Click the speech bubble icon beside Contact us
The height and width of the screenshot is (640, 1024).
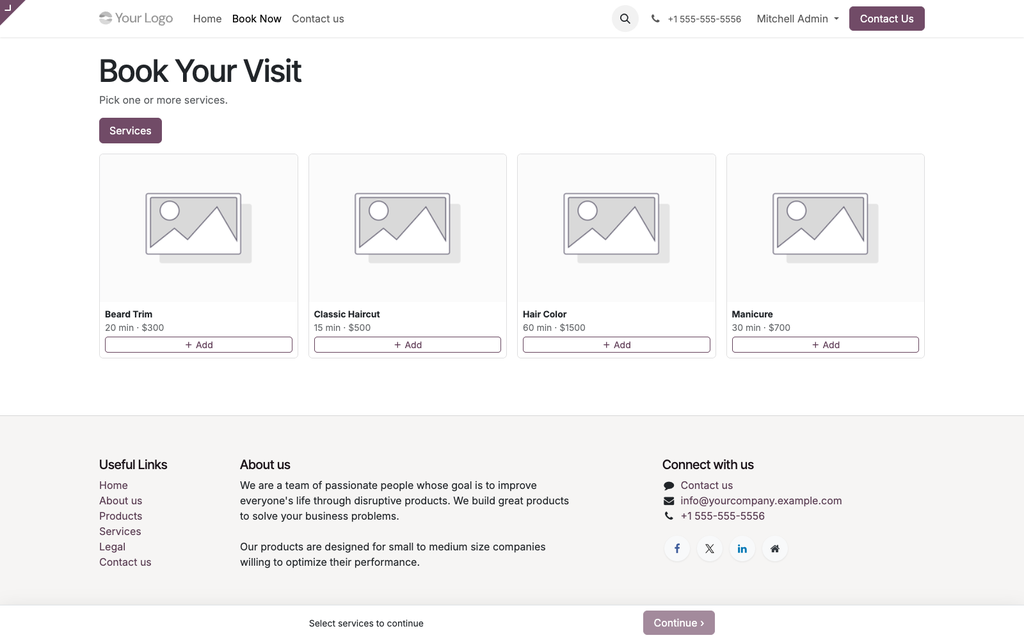tap(669, 486)
